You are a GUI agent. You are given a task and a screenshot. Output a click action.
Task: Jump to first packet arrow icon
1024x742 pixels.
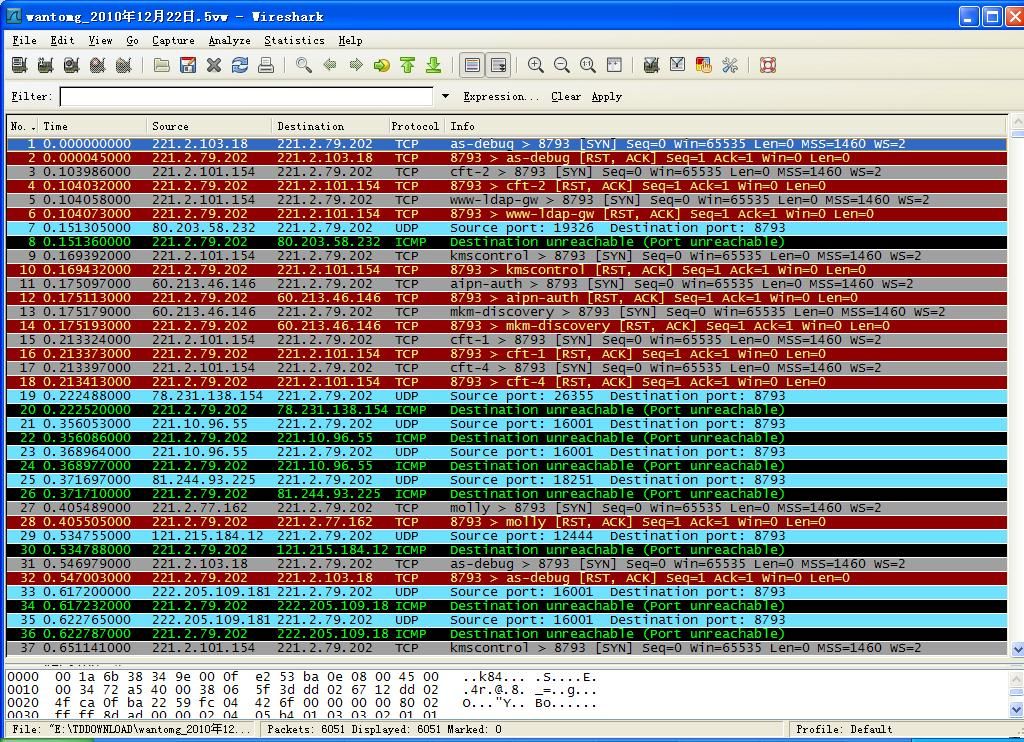pyautogui.click(x=408, y=65)
